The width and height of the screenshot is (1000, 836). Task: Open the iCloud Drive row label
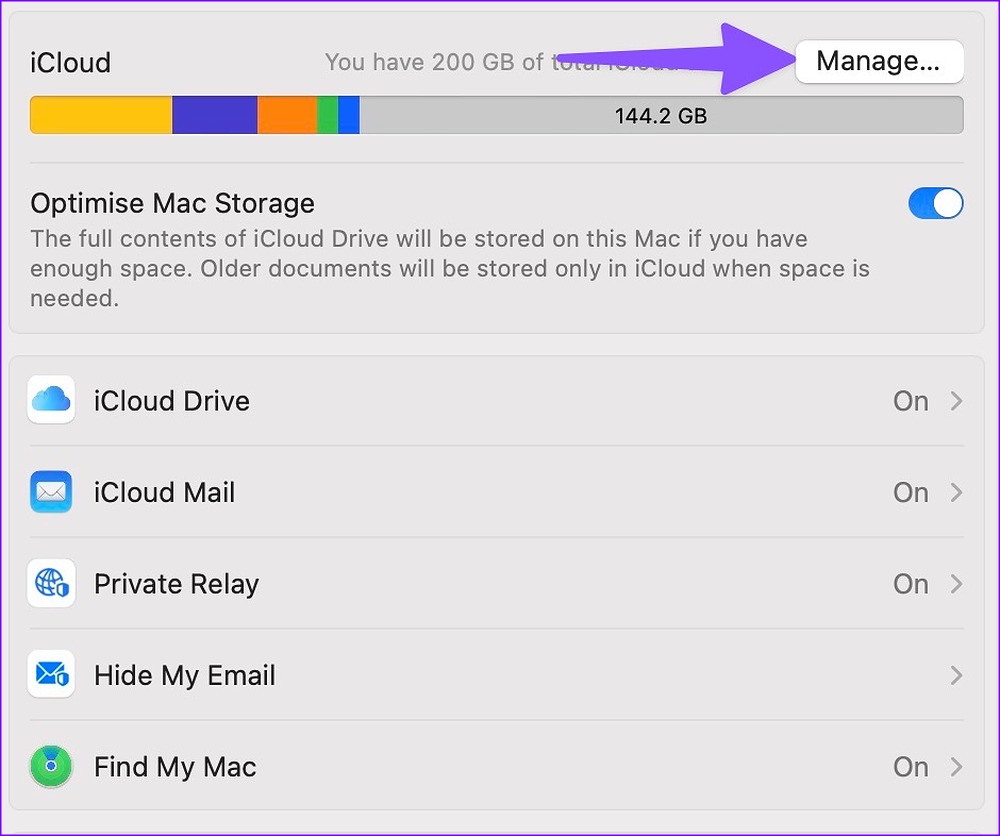coord(171,401)
